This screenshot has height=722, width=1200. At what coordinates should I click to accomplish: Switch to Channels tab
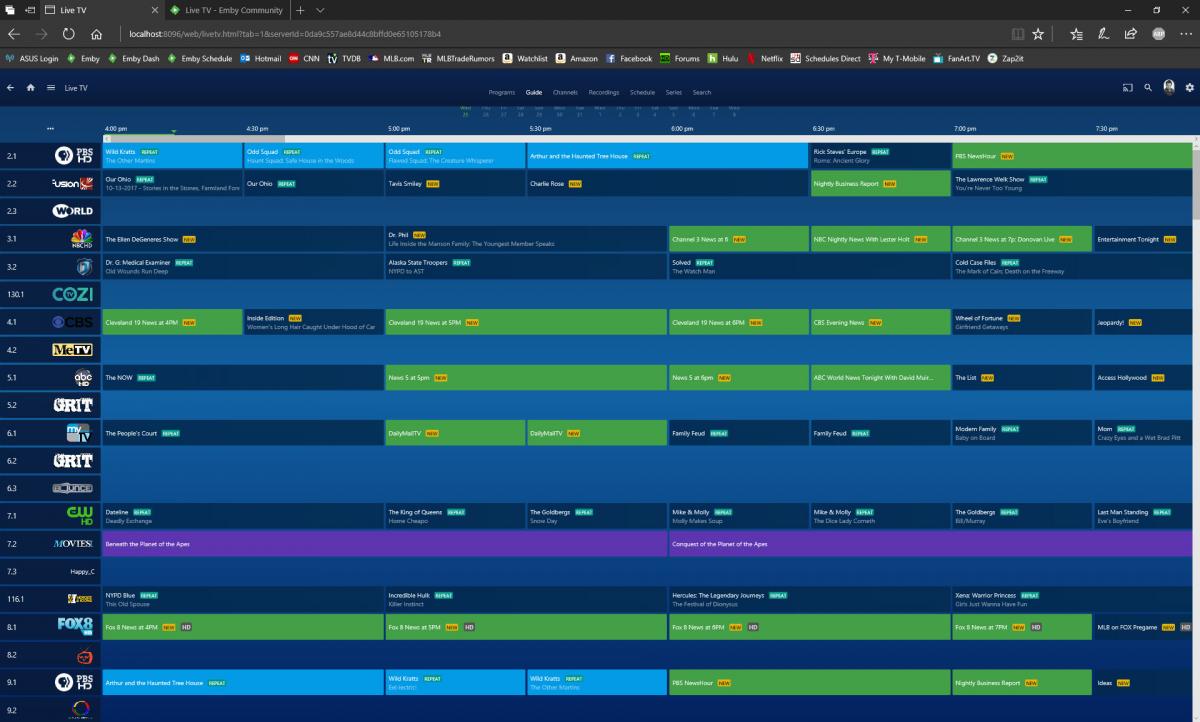(x=565, y=92)
